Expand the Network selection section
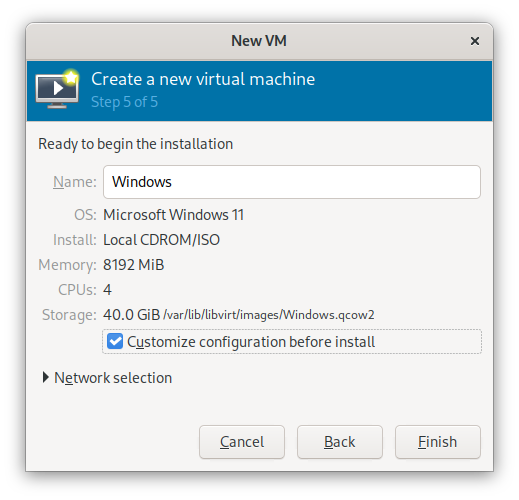Image resolution: width=519 pixels, height=500 pixels. [x=46, y=378]
